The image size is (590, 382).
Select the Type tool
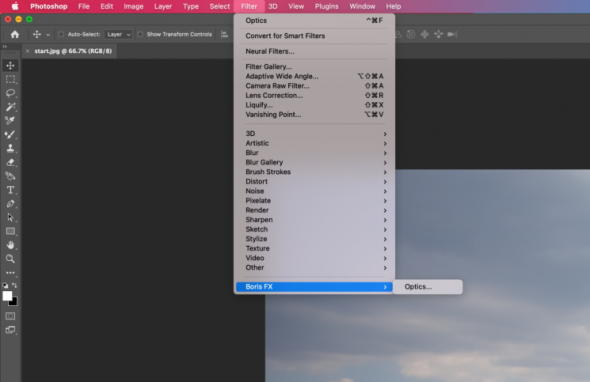click(10, 190)
